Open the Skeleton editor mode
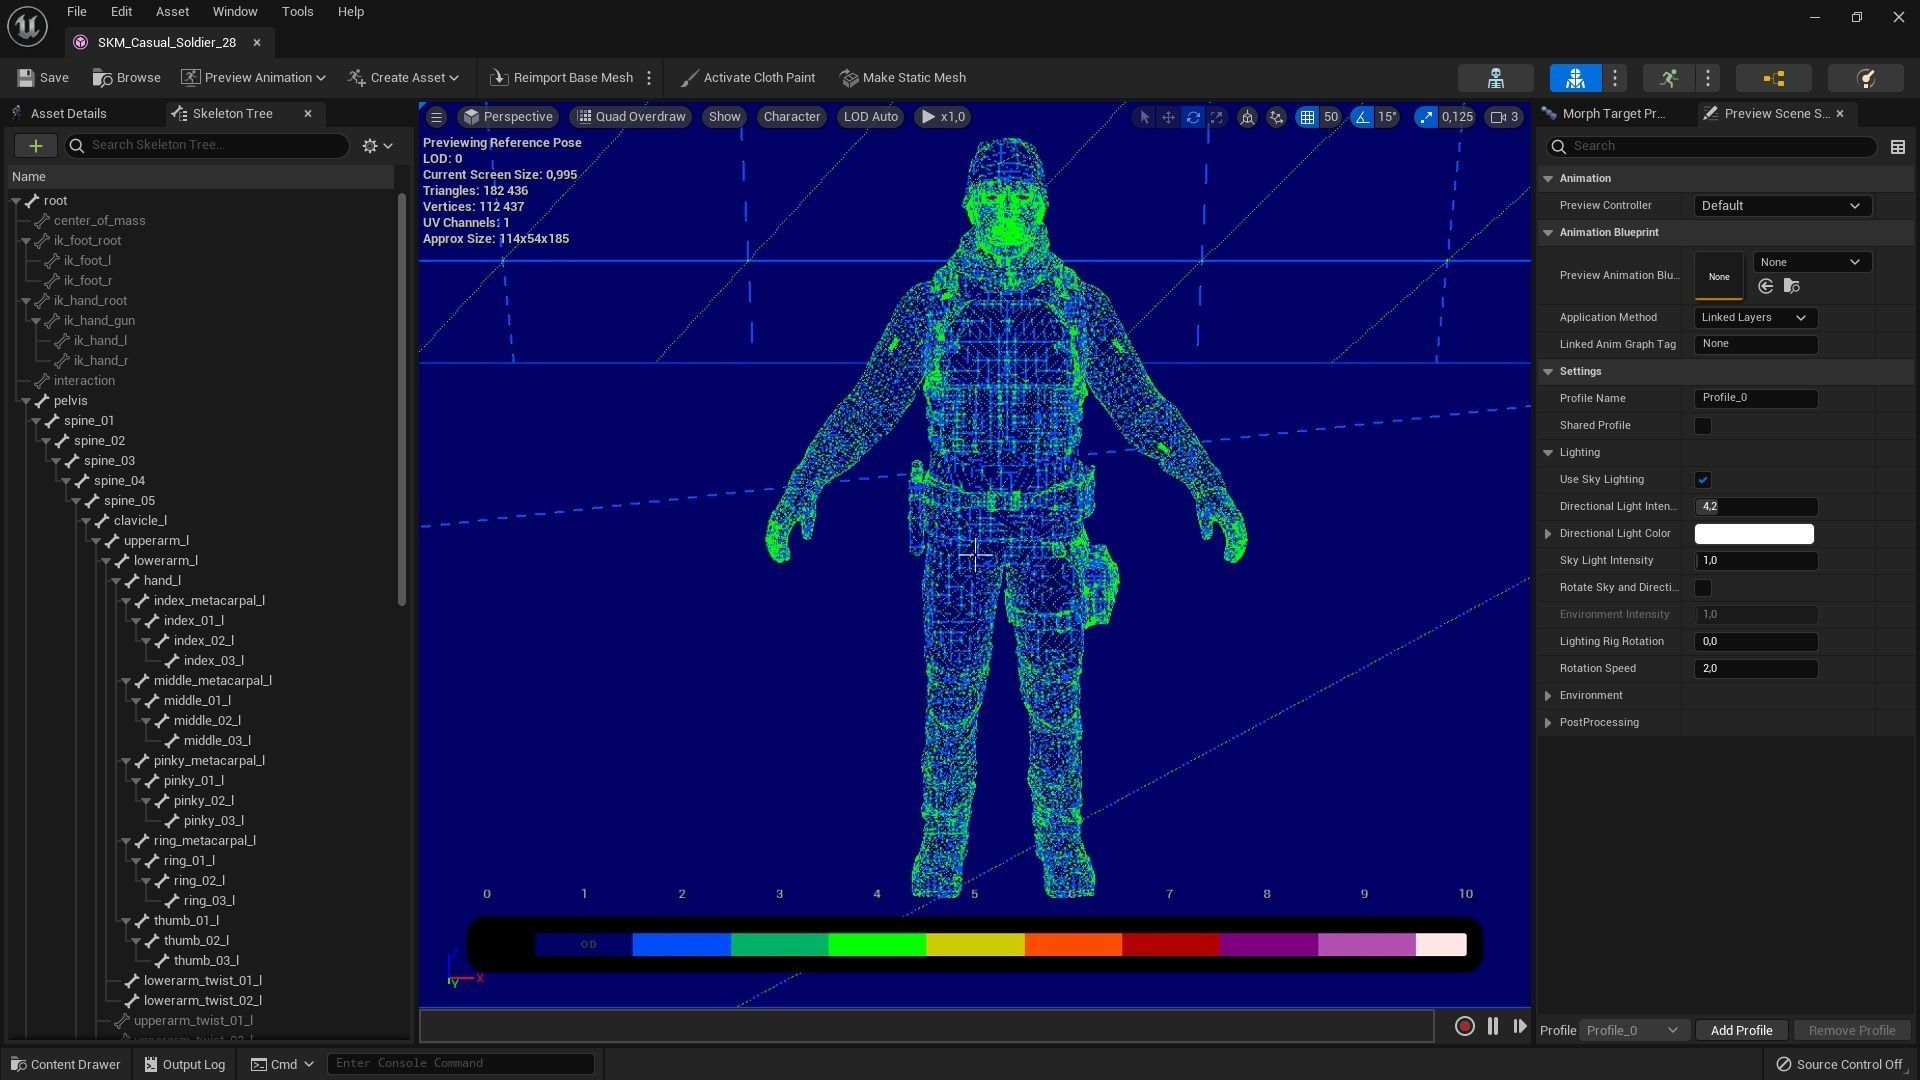Viewport: 1920px width, 1080px height. pos(1495,78)
